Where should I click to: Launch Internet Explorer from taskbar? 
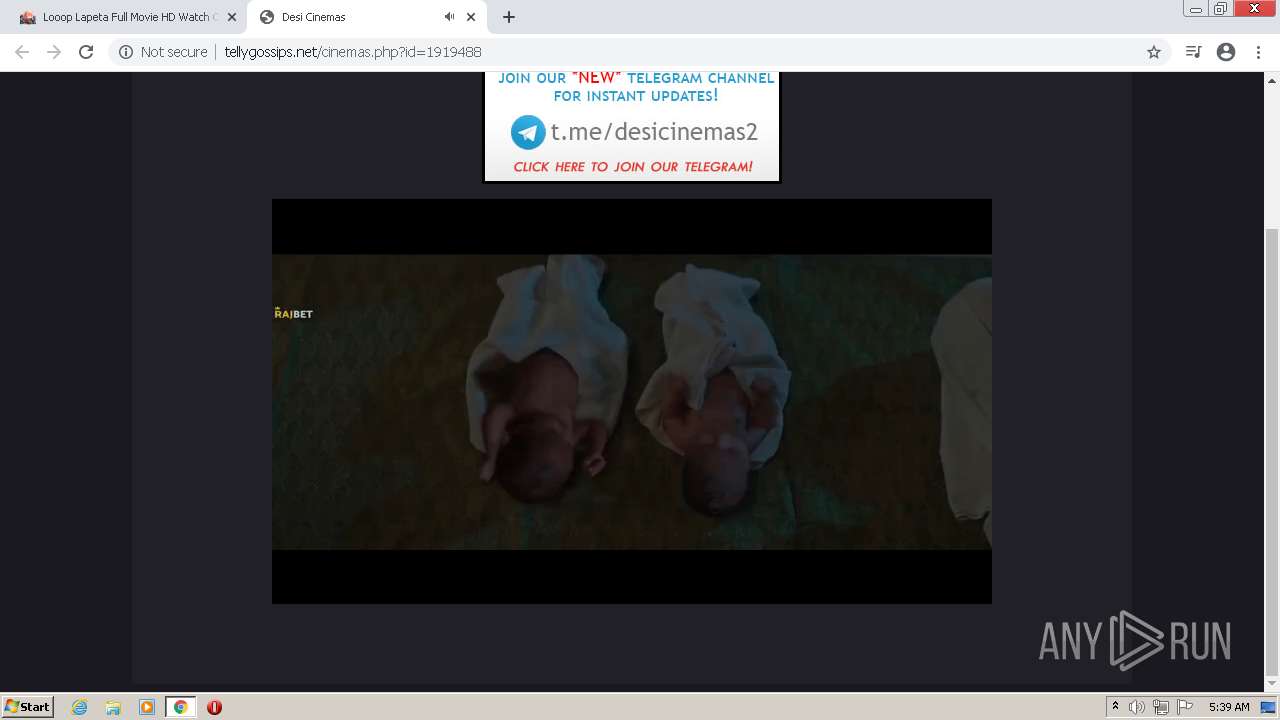tap(79, 707)
